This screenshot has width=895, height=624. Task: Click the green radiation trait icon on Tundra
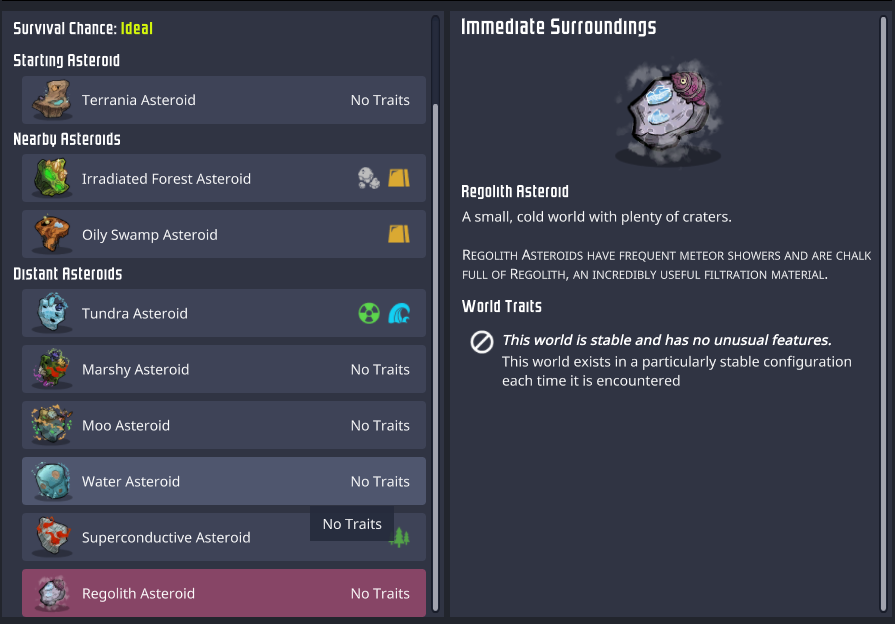point(369,313)
